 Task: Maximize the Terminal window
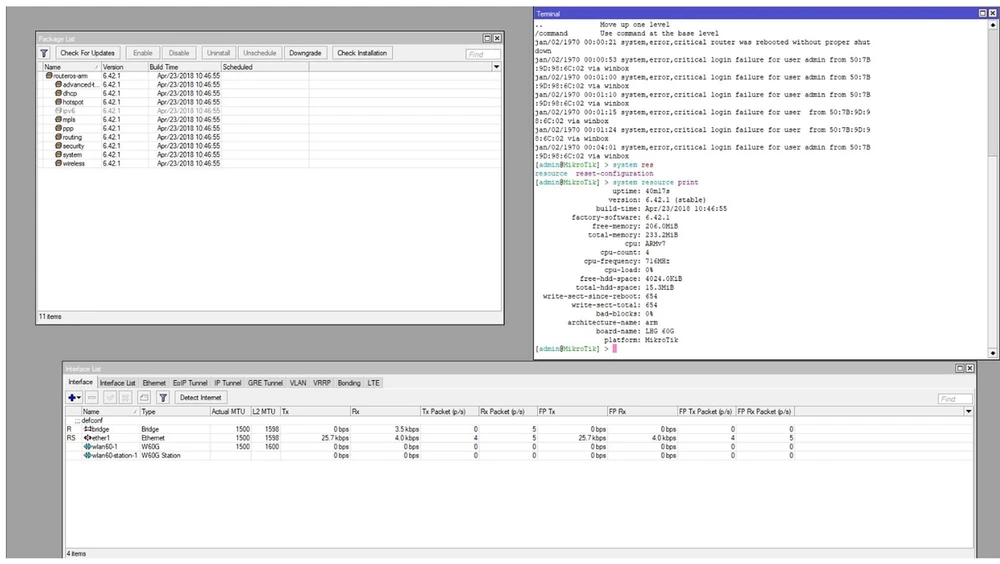983,13
